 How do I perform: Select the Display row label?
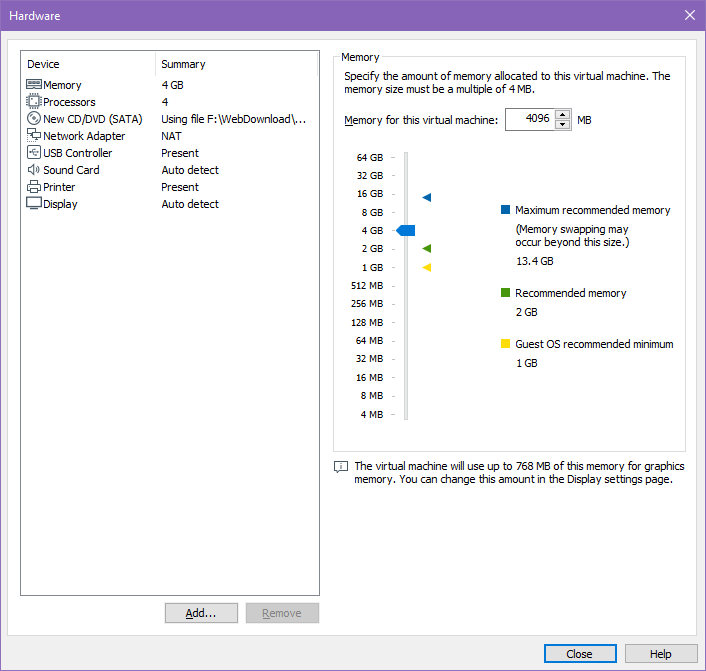click(x=60, y=204)
